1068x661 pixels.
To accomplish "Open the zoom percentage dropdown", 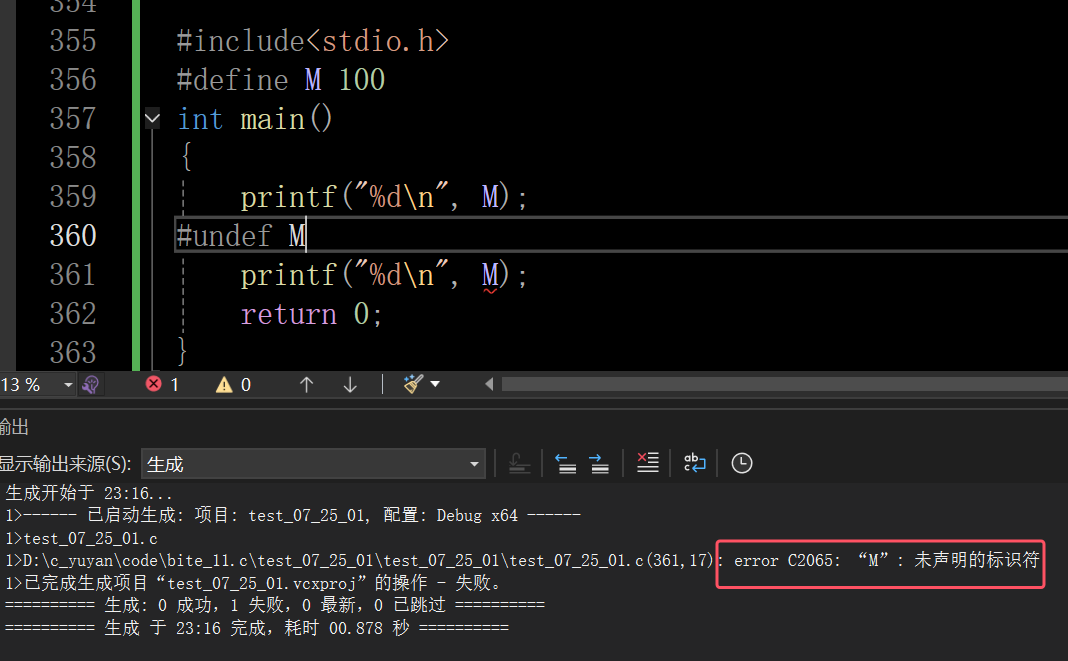I will click(68, 385).
